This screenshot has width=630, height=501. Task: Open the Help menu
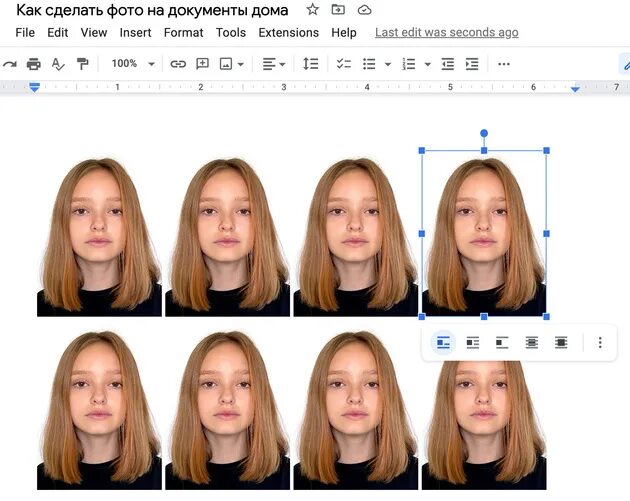(344, 33)
